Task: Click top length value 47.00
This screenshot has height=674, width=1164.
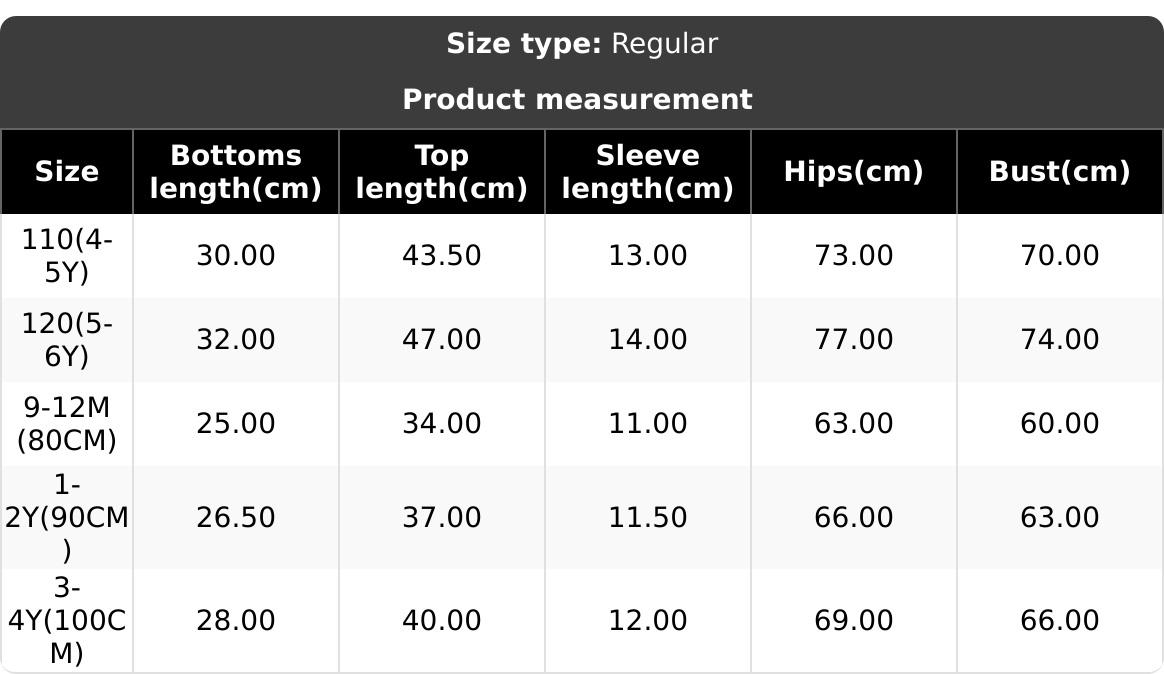Action: tap(441, 339)
